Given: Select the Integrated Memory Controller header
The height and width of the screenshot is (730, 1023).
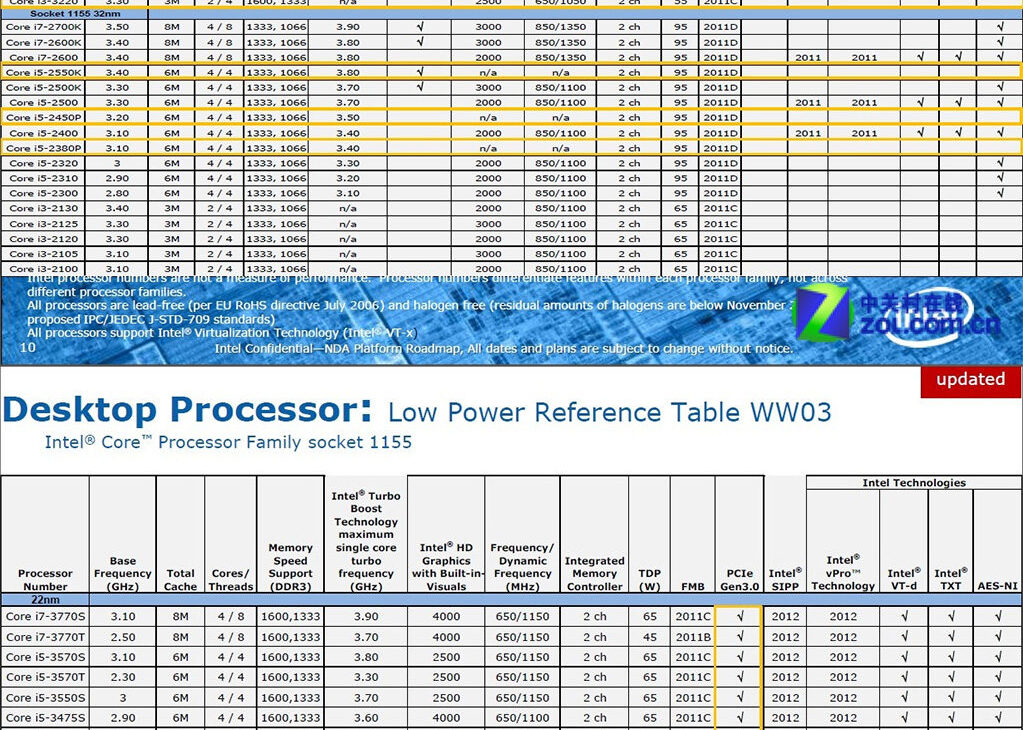Looking at the screenshot, I should click(594, 573).
